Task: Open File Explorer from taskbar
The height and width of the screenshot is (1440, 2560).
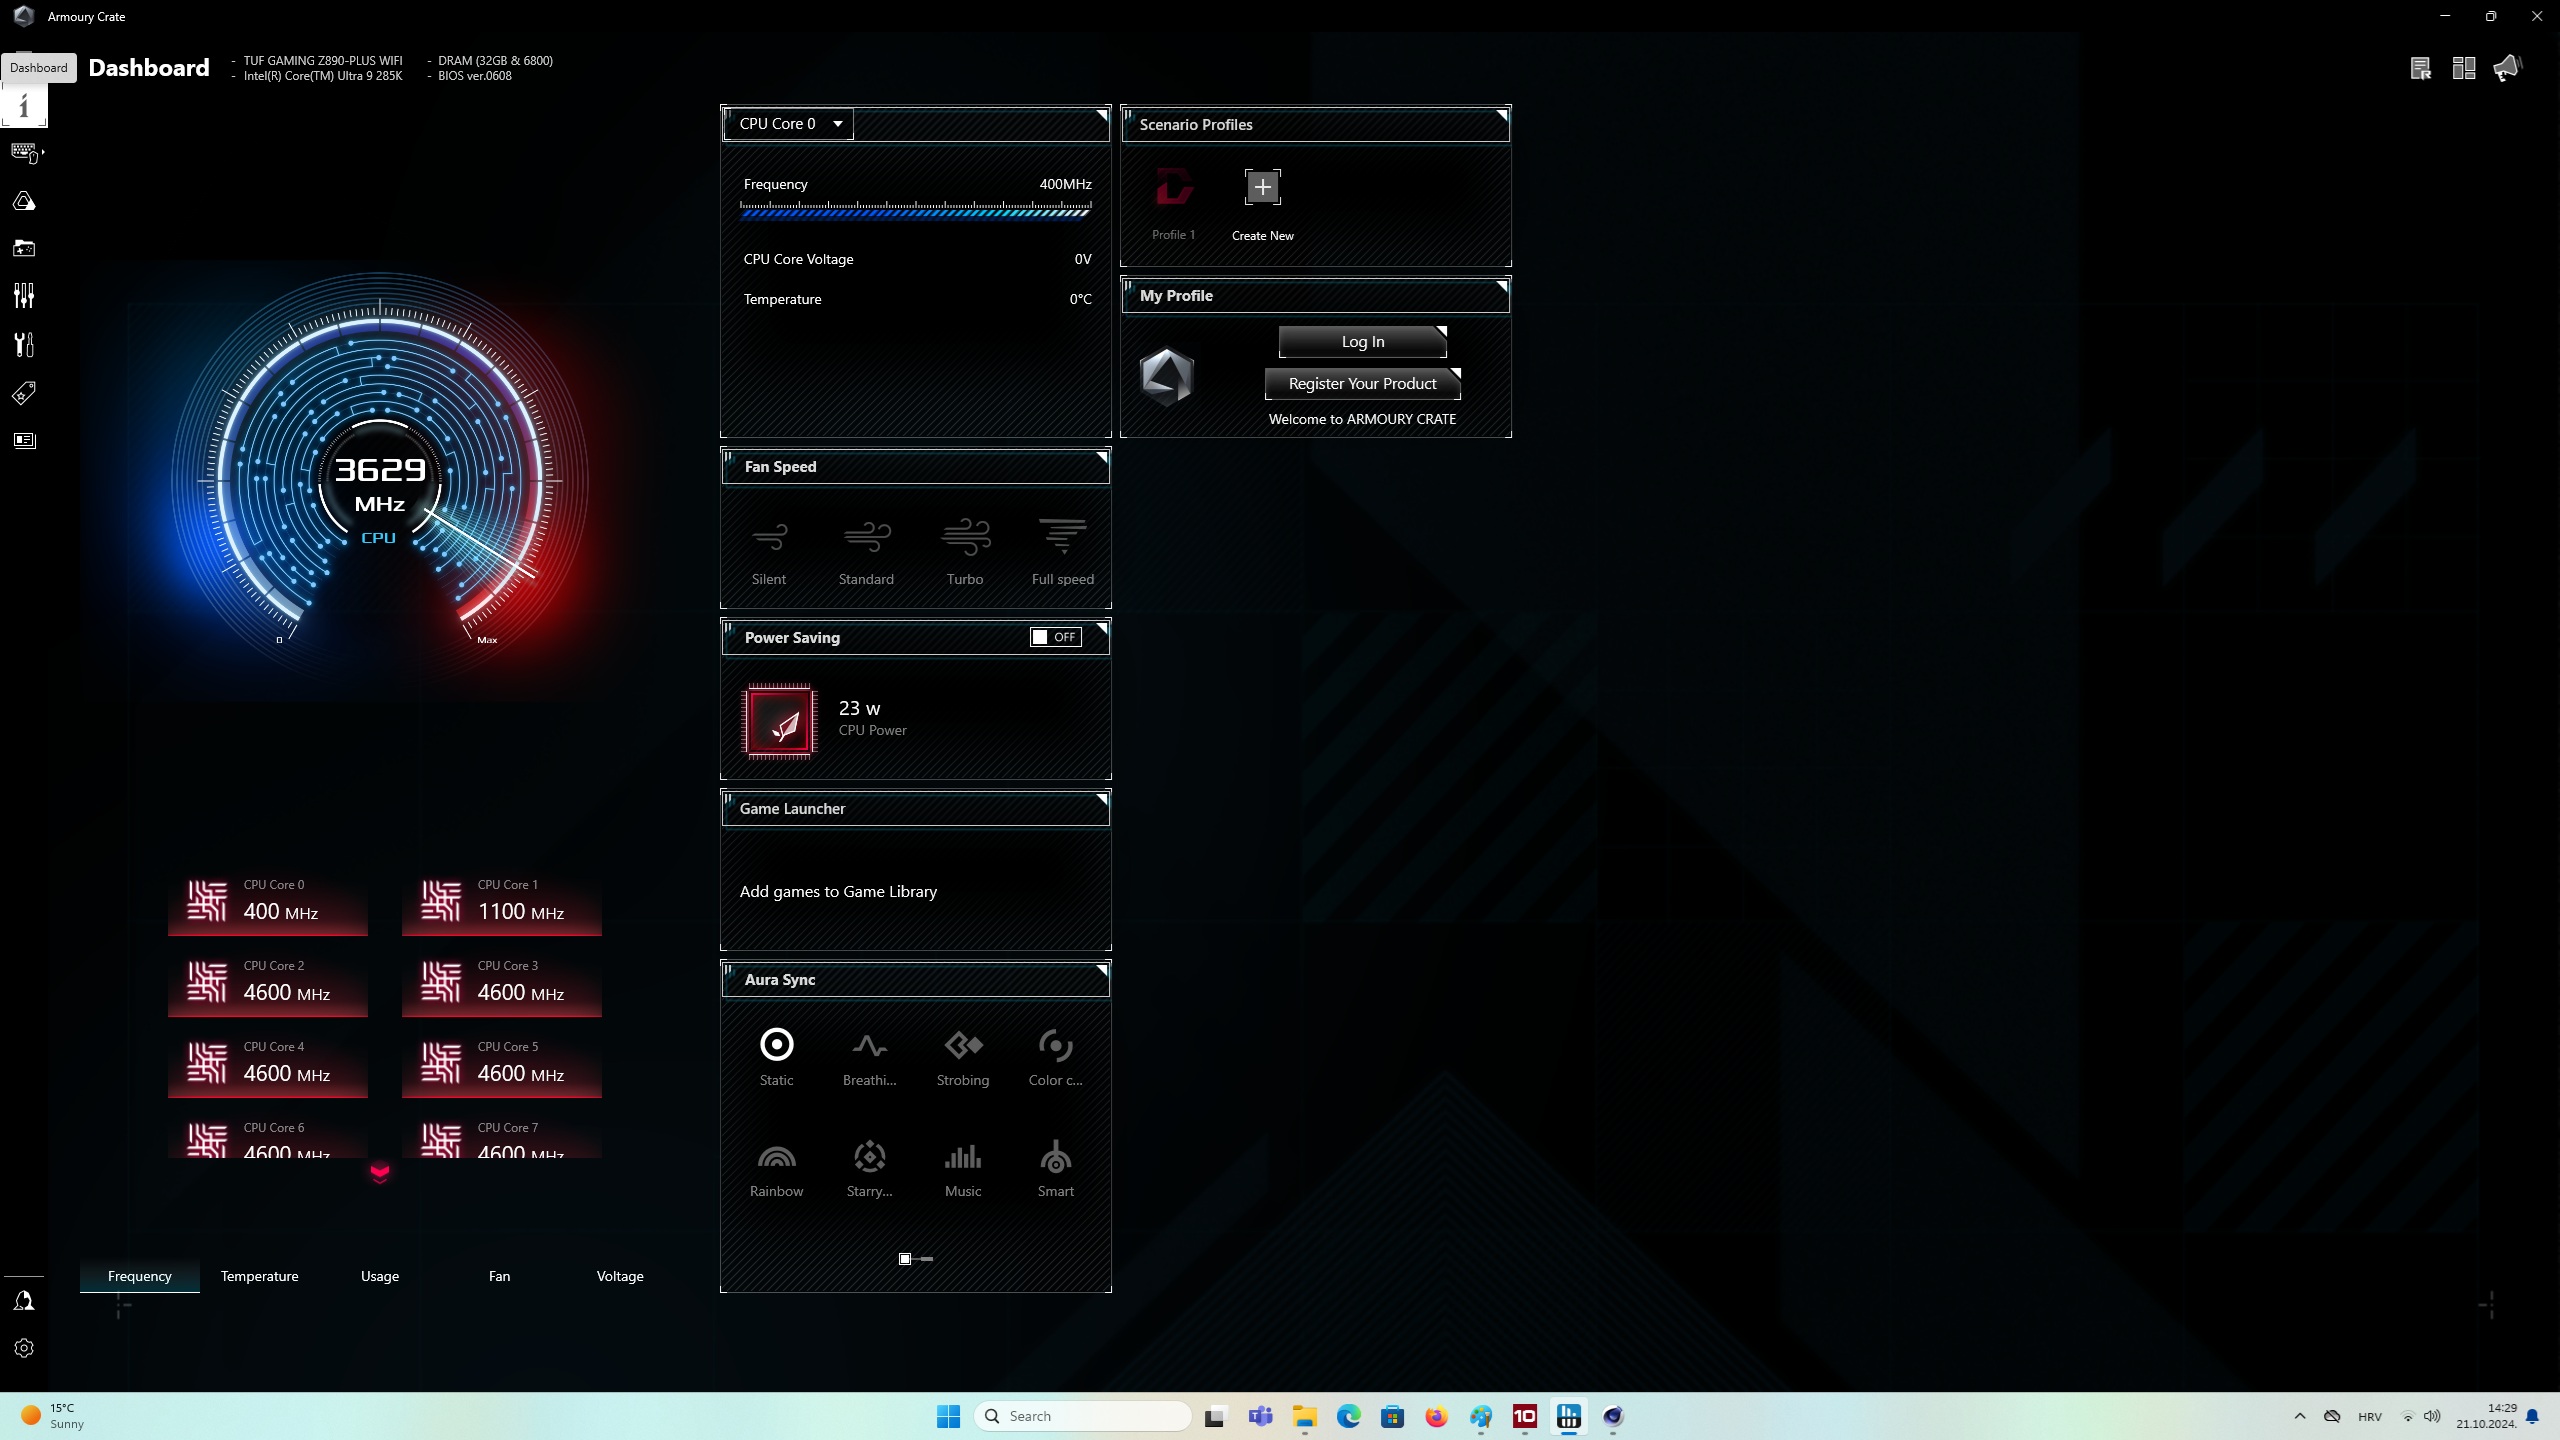Action: (1304, 1416)
